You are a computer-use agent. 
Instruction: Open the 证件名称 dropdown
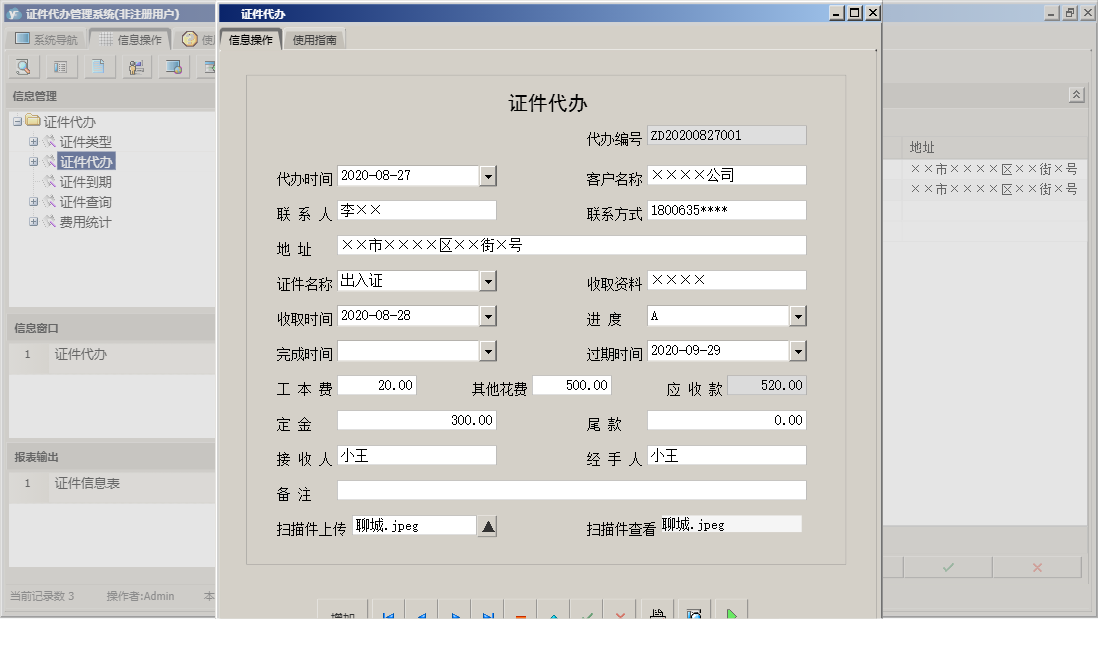click(x=487, y=280)
